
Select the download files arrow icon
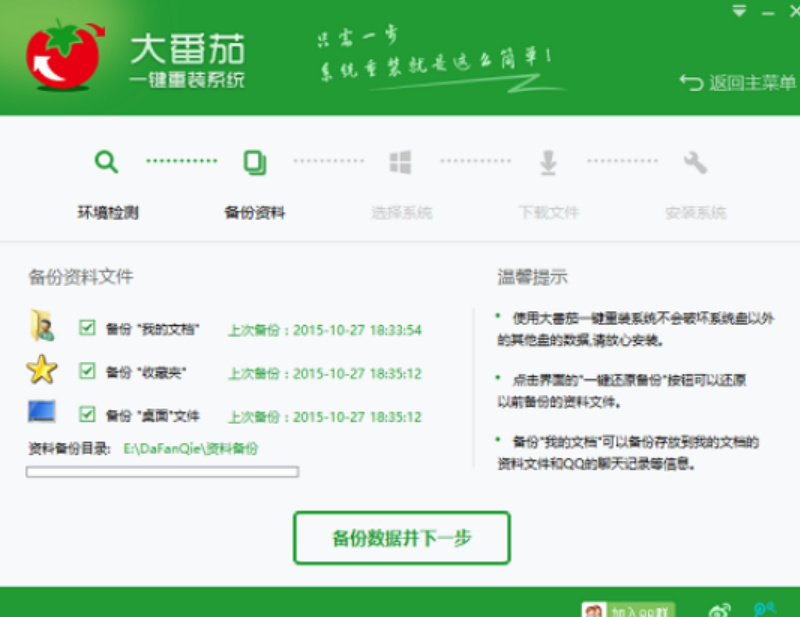548,162
